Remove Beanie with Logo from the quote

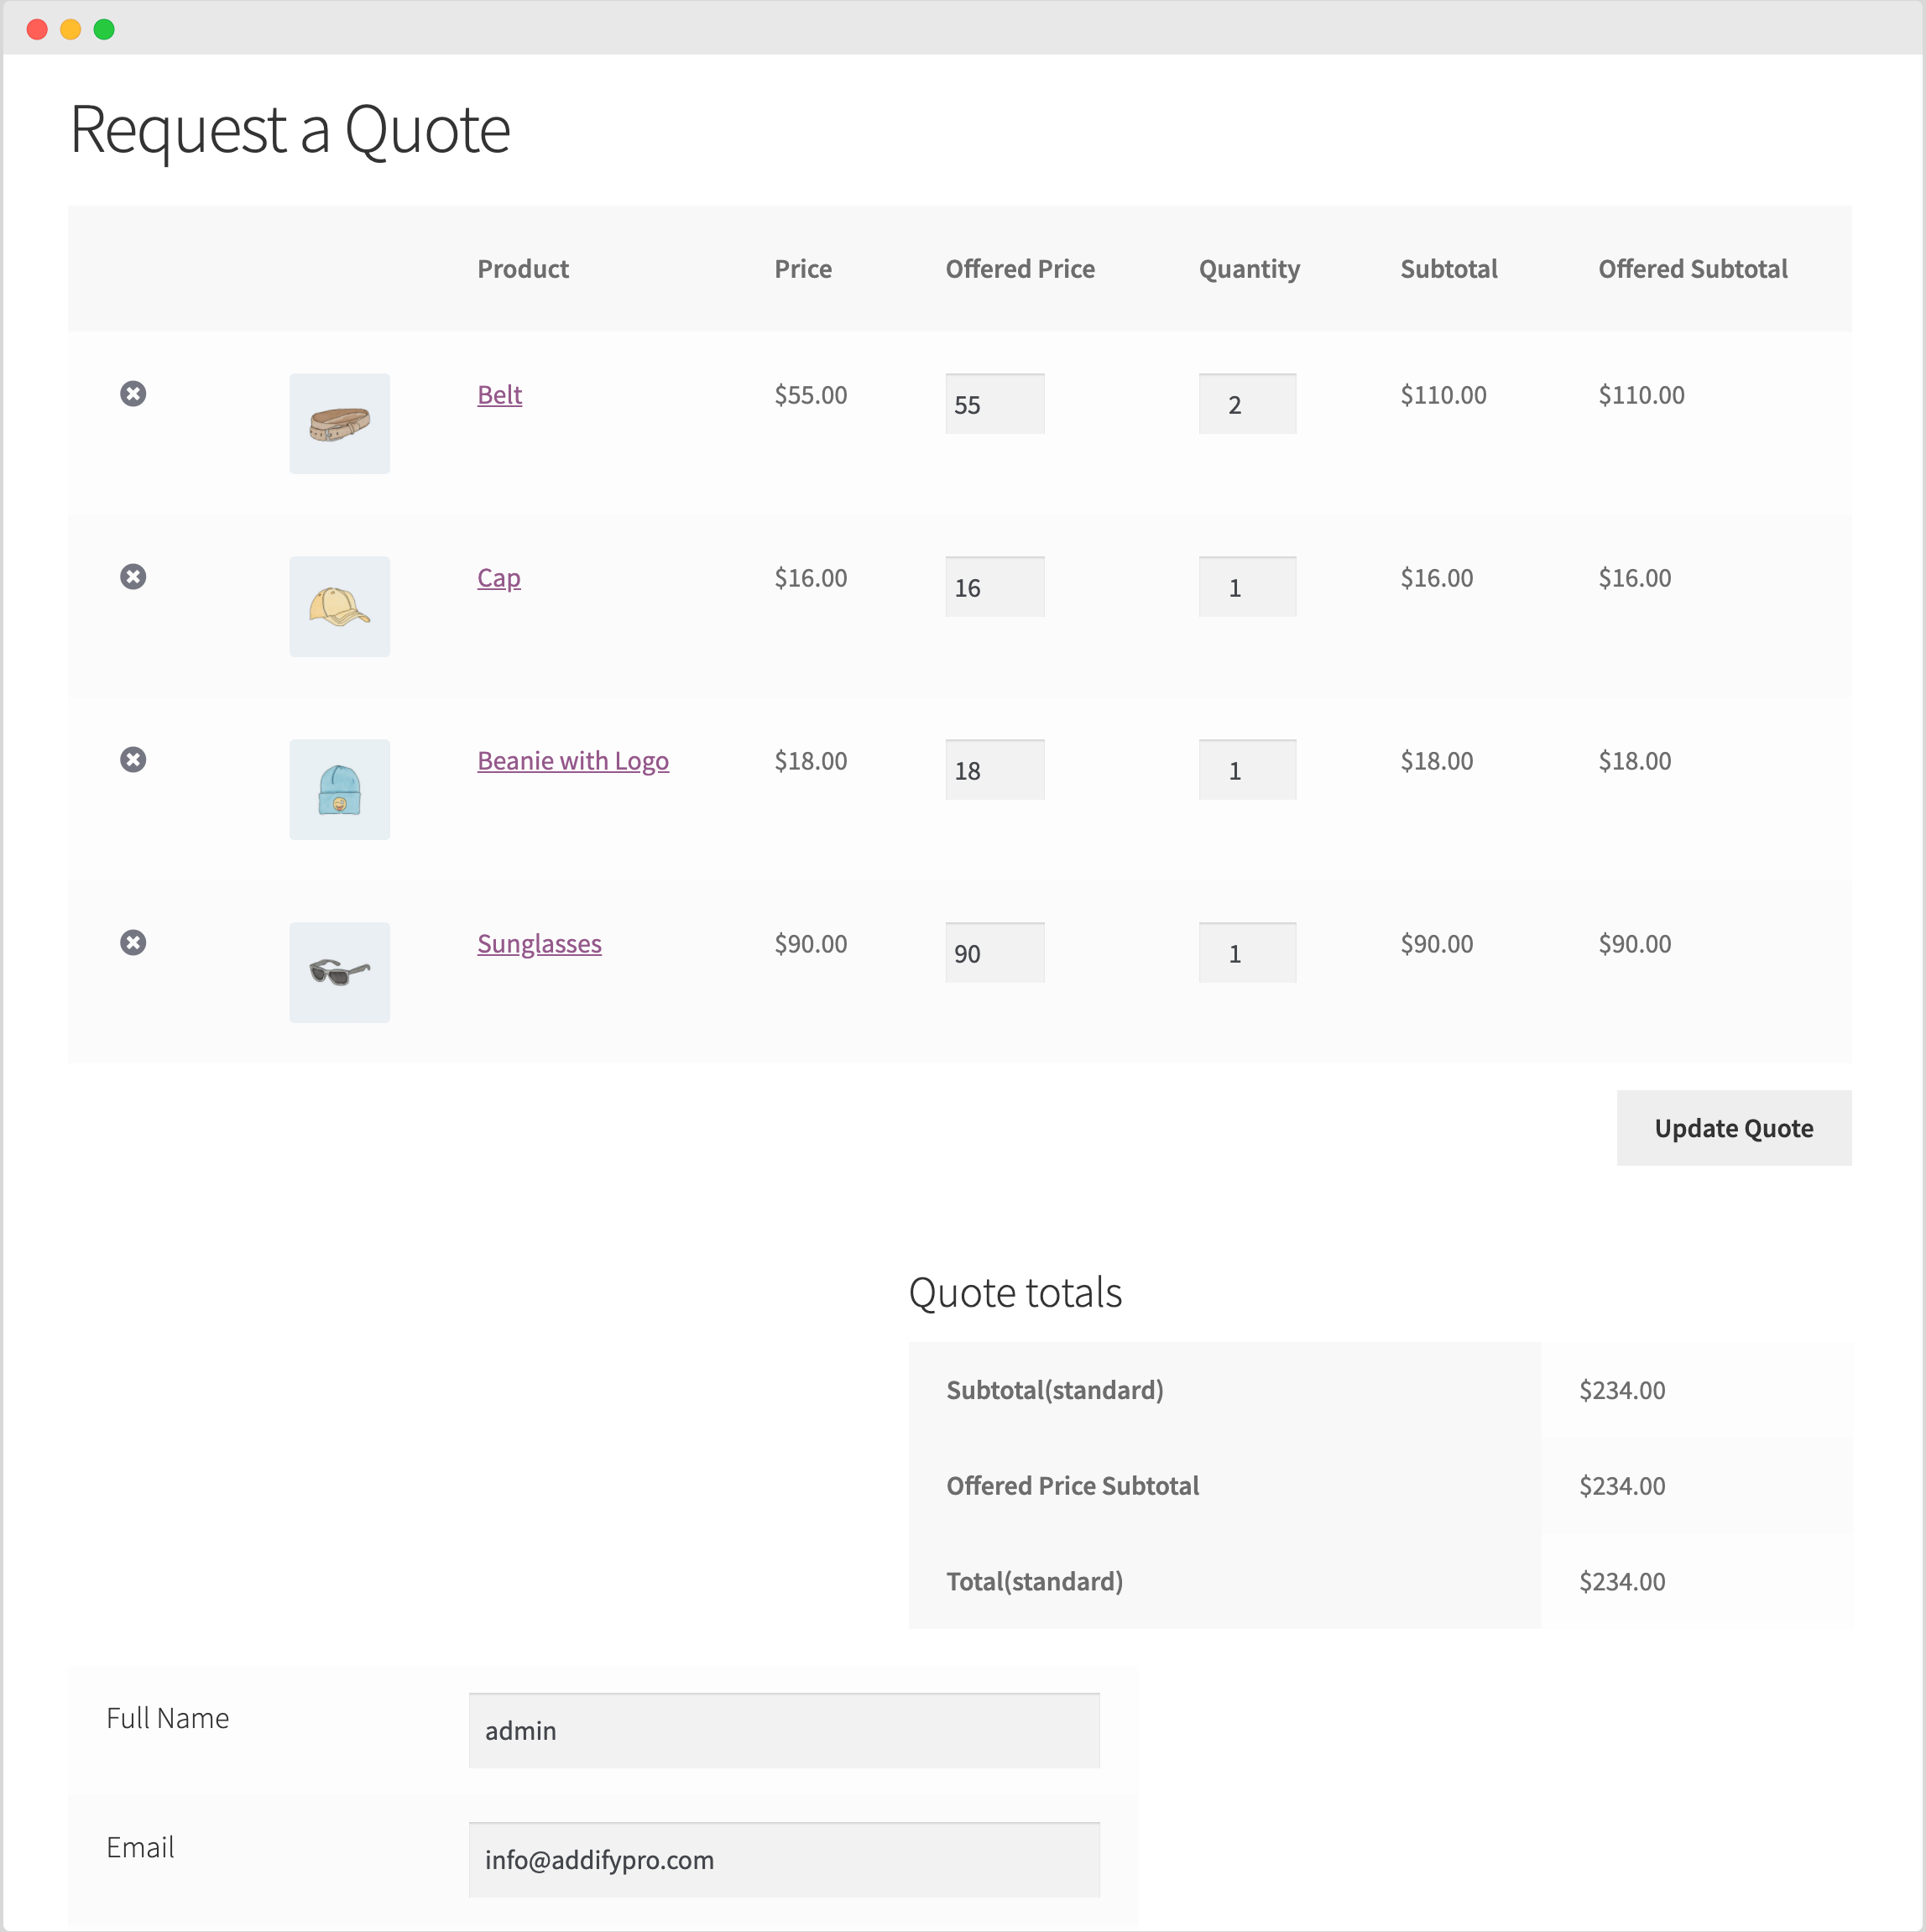click(x=134, y=759)
